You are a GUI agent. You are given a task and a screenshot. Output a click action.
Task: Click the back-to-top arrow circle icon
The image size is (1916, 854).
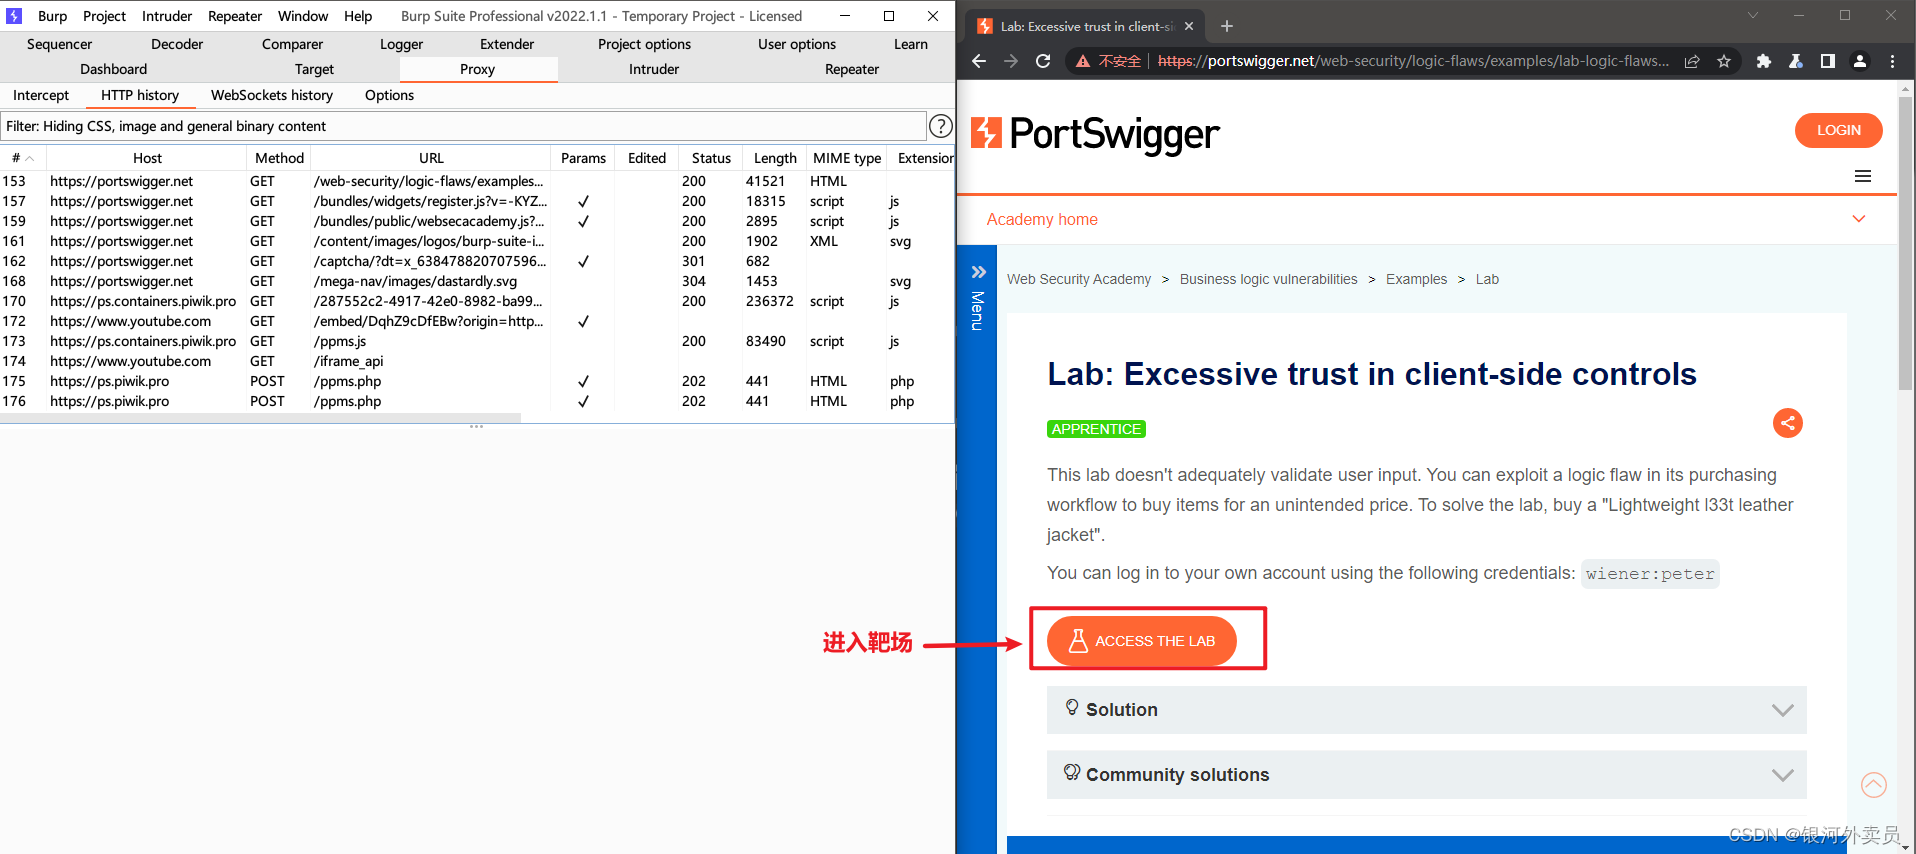click(x=1874, y=785)
